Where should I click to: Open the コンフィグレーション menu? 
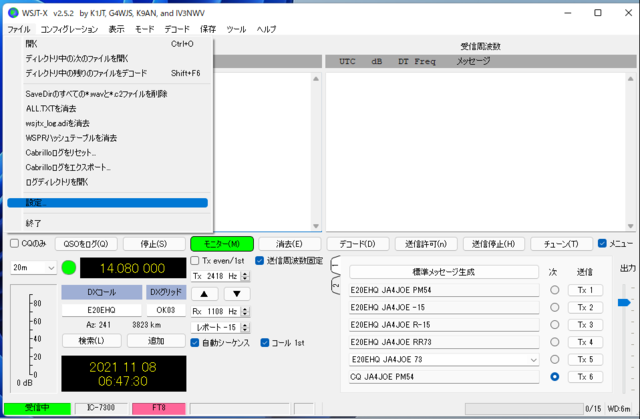click(x=69, y=29)
